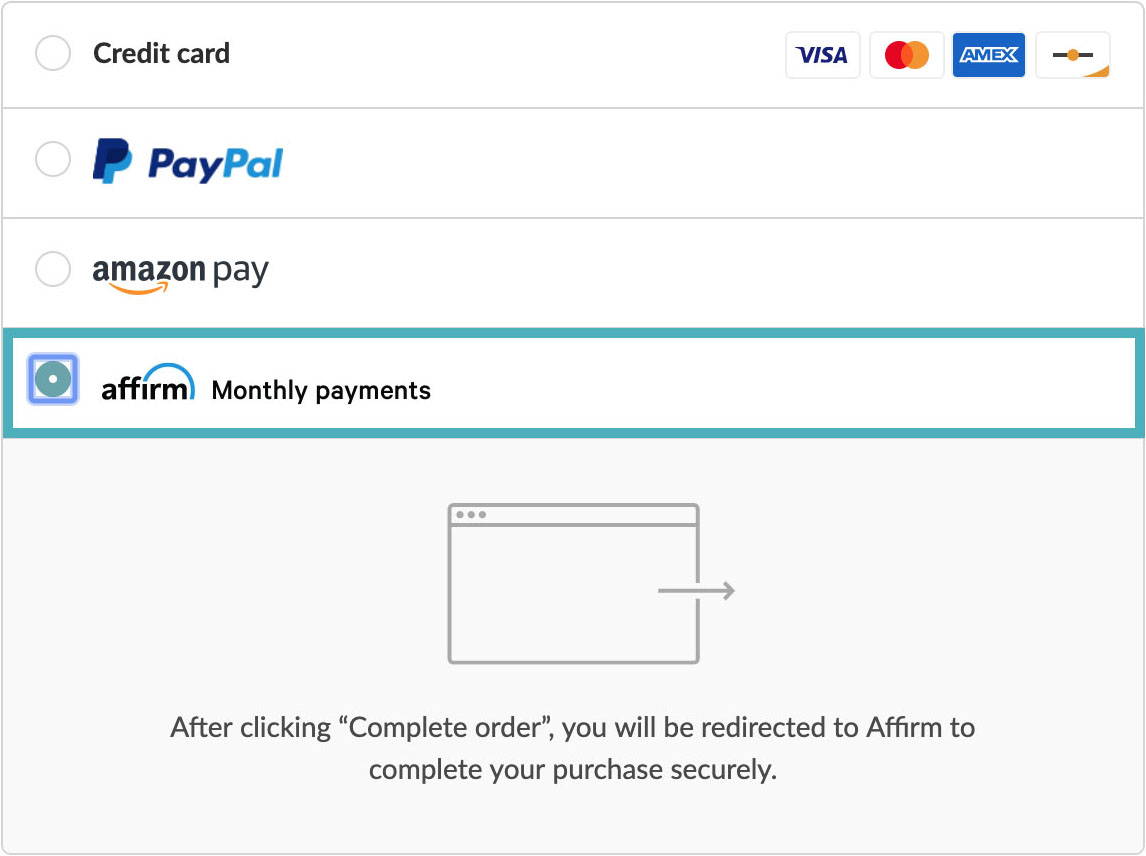Click the PayPal wordmark text

[216, 164]
